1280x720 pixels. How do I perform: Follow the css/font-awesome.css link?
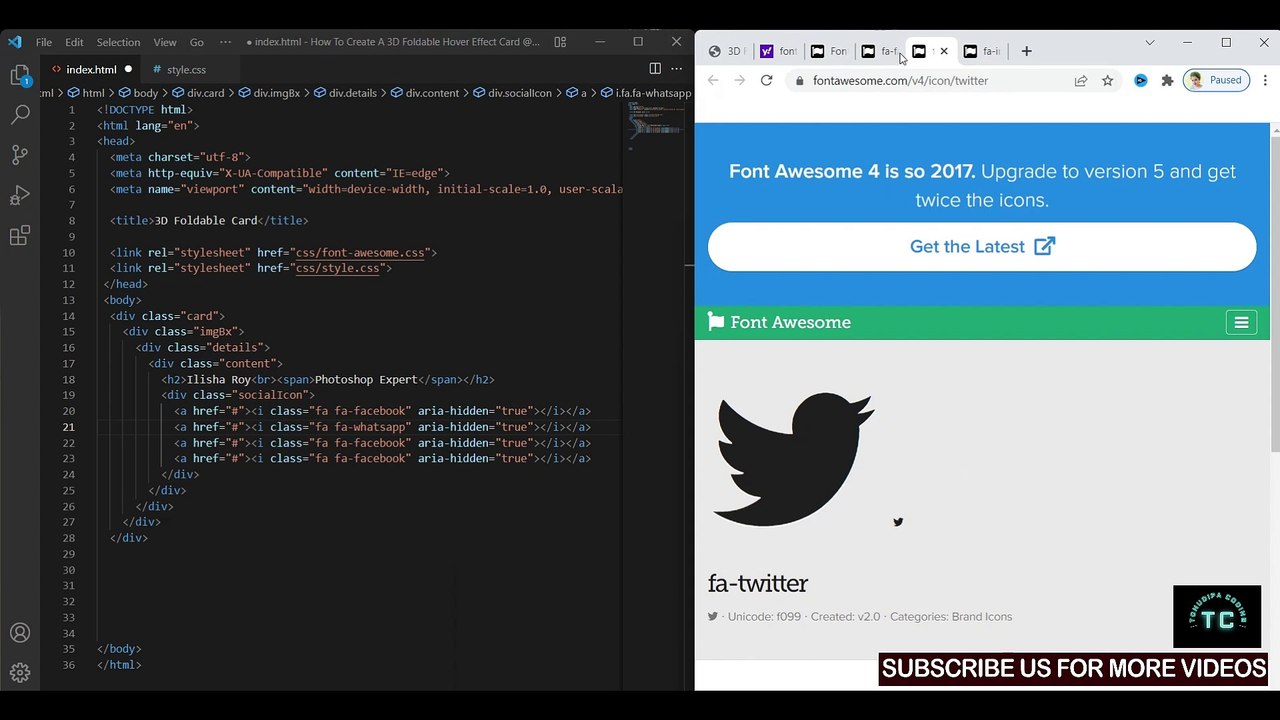(360, 253)
